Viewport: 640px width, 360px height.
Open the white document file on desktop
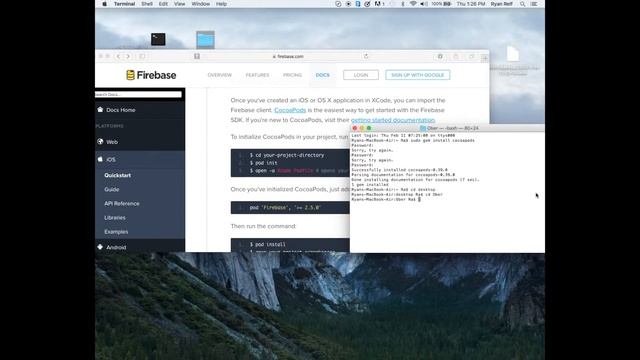pyautogui.click(x=513, y=54)
